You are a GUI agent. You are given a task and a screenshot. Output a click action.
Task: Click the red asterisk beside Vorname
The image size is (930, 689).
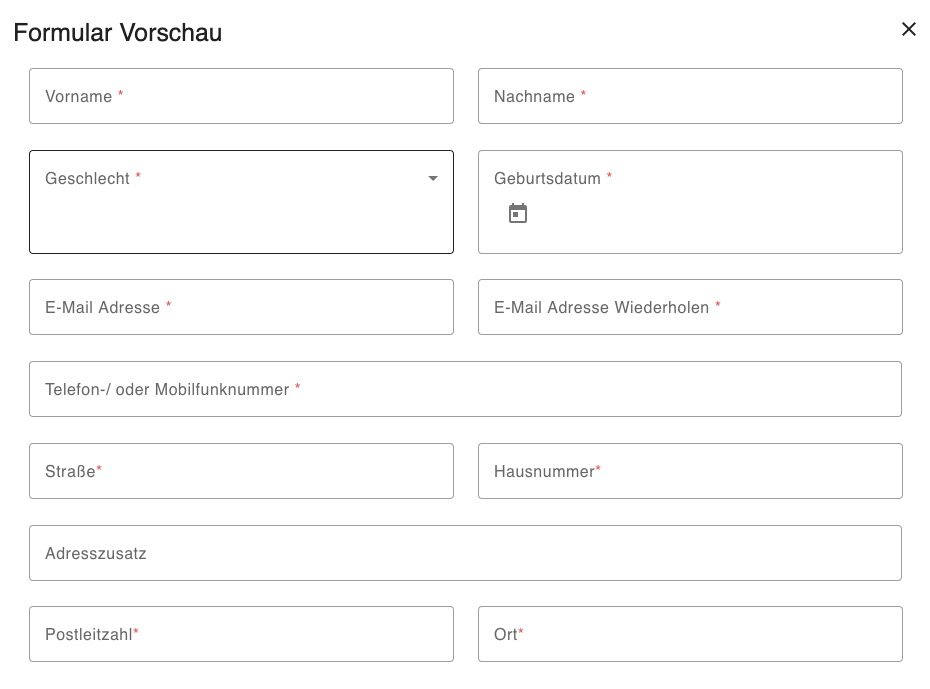tap(120, 93)
